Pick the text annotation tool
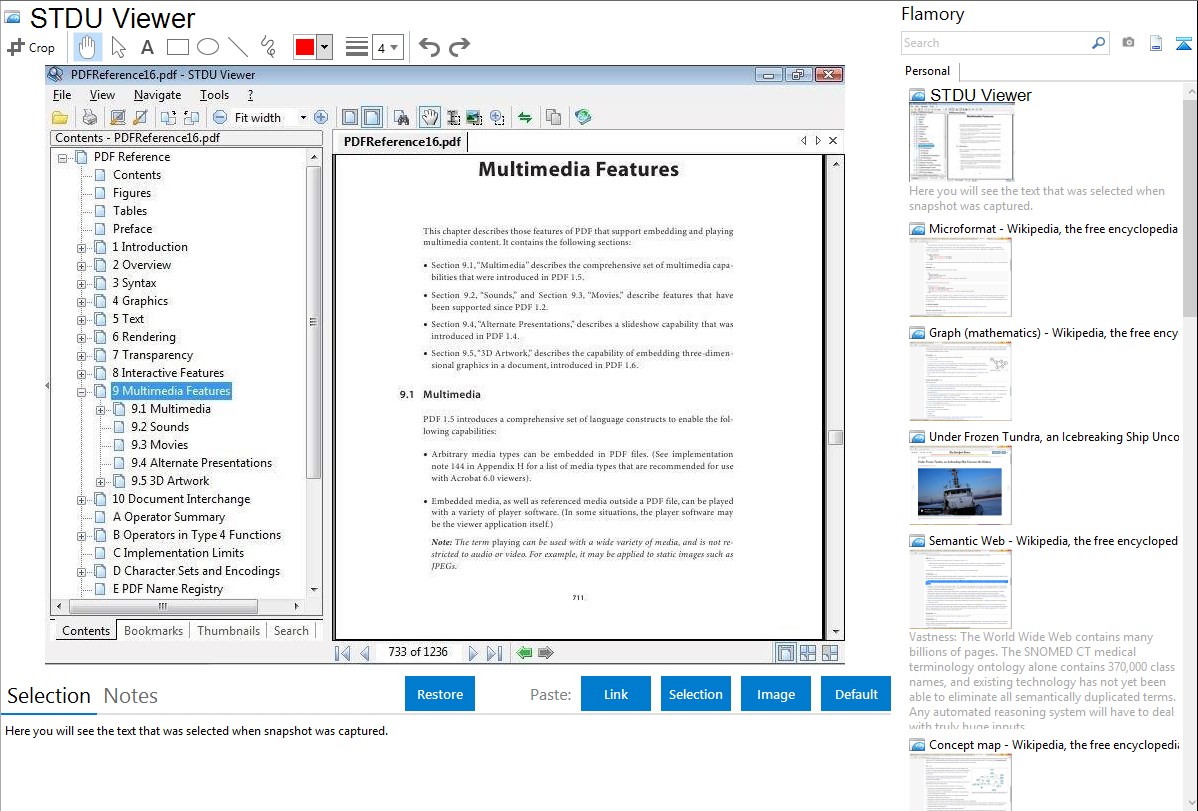This screenshot has width=1198, height=811. [x=147, y=47]
